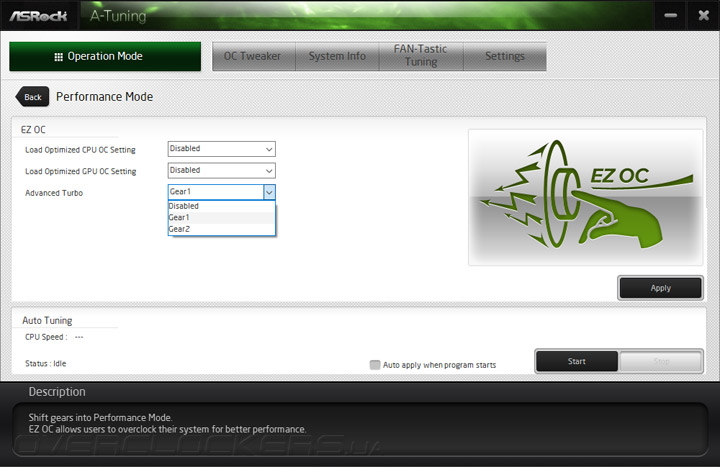The image size is (720, 467).
Task: Select Disabled in Advanced Turbo list
Action: coord(221,206)
